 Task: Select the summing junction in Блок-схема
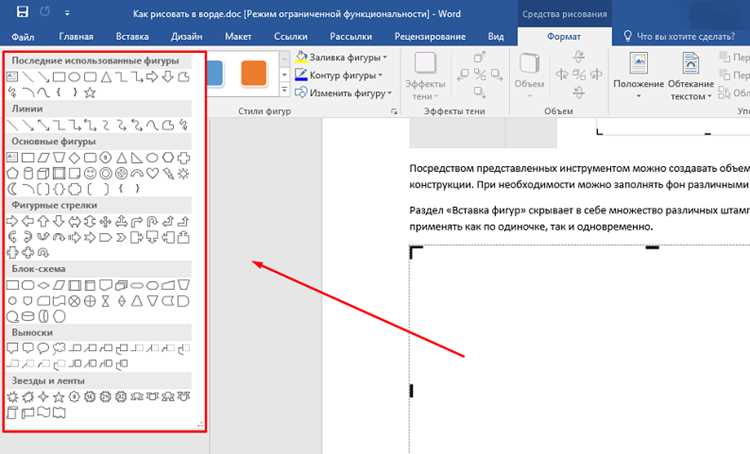75,301
